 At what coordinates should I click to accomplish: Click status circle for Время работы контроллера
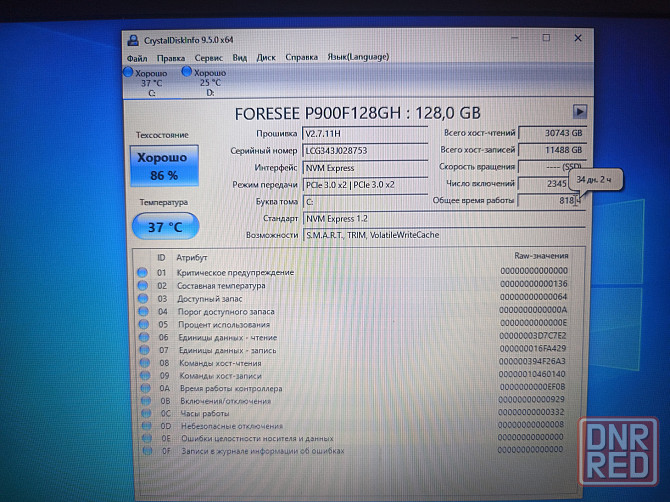[146, 388]
